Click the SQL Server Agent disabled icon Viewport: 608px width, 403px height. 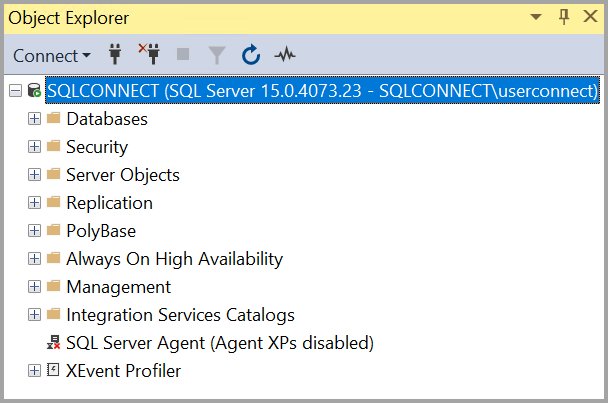pyautogui.click(x=54, y=342)
